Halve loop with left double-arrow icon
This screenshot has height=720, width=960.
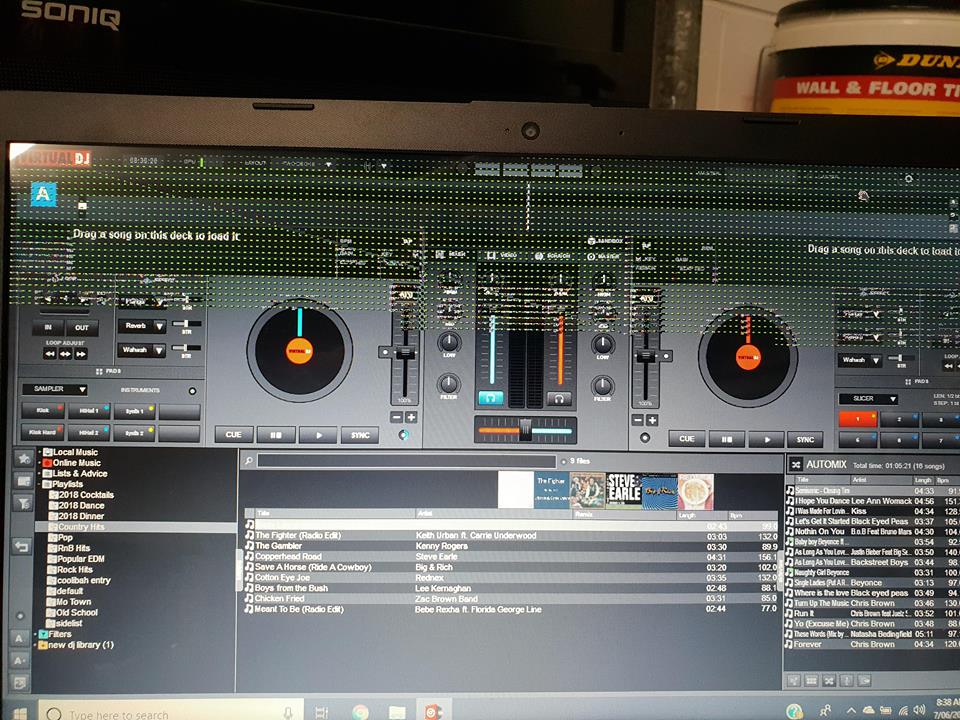(x=50, y=354)
